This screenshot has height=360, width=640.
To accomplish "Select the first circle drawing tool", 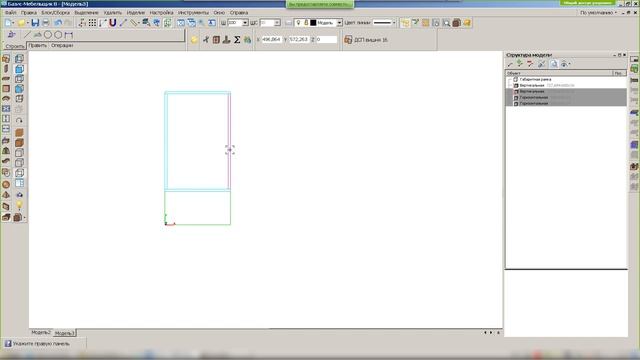I will pyautogui.click(x=48, y=35).
